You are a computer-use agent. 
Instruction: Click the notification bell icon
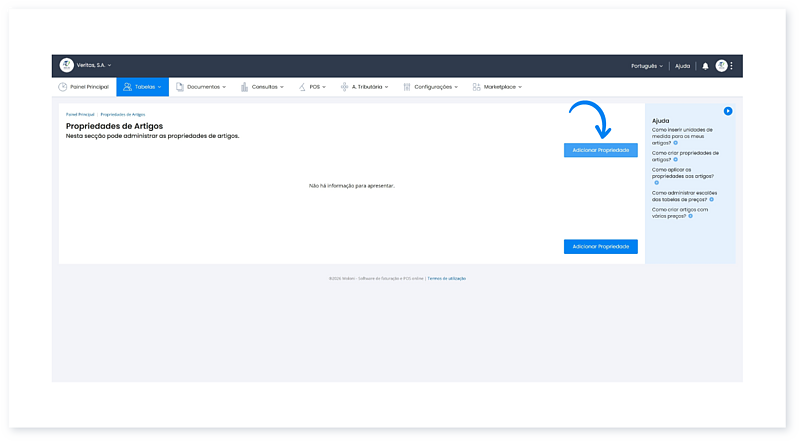click(705, 66)
